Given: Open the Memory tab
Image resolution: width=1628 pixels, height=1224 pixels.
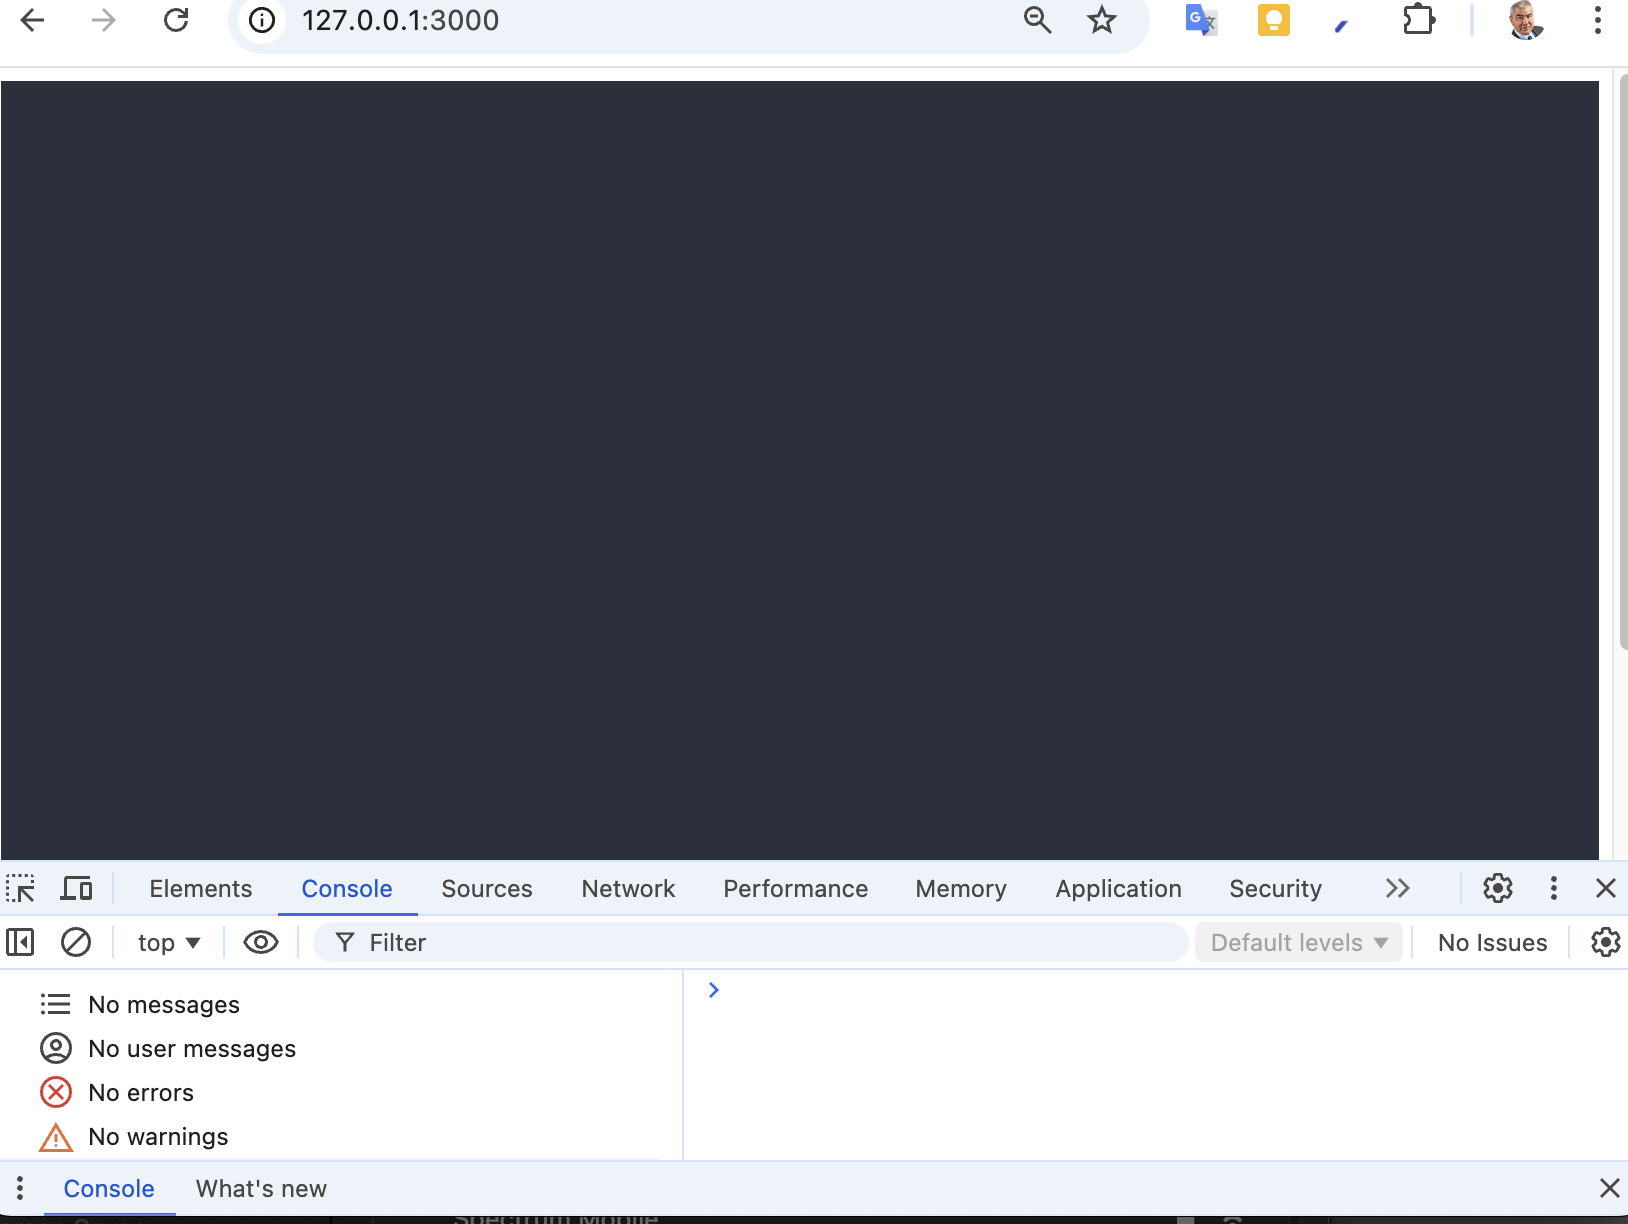Looking at the screenshot, I should 961,889.
